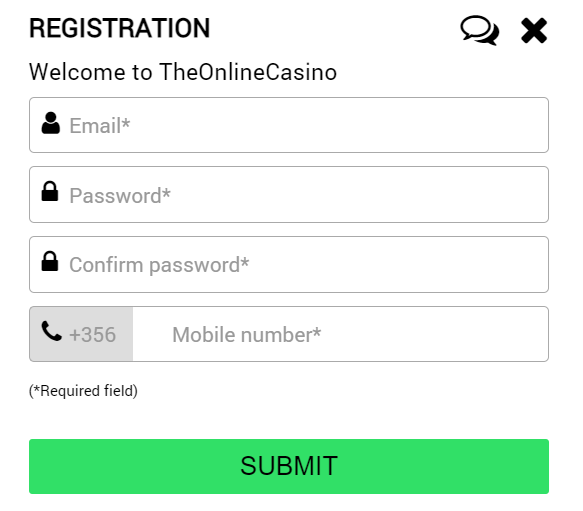Focus the Password input field
583x511 pixels.
tap(289, 195)
